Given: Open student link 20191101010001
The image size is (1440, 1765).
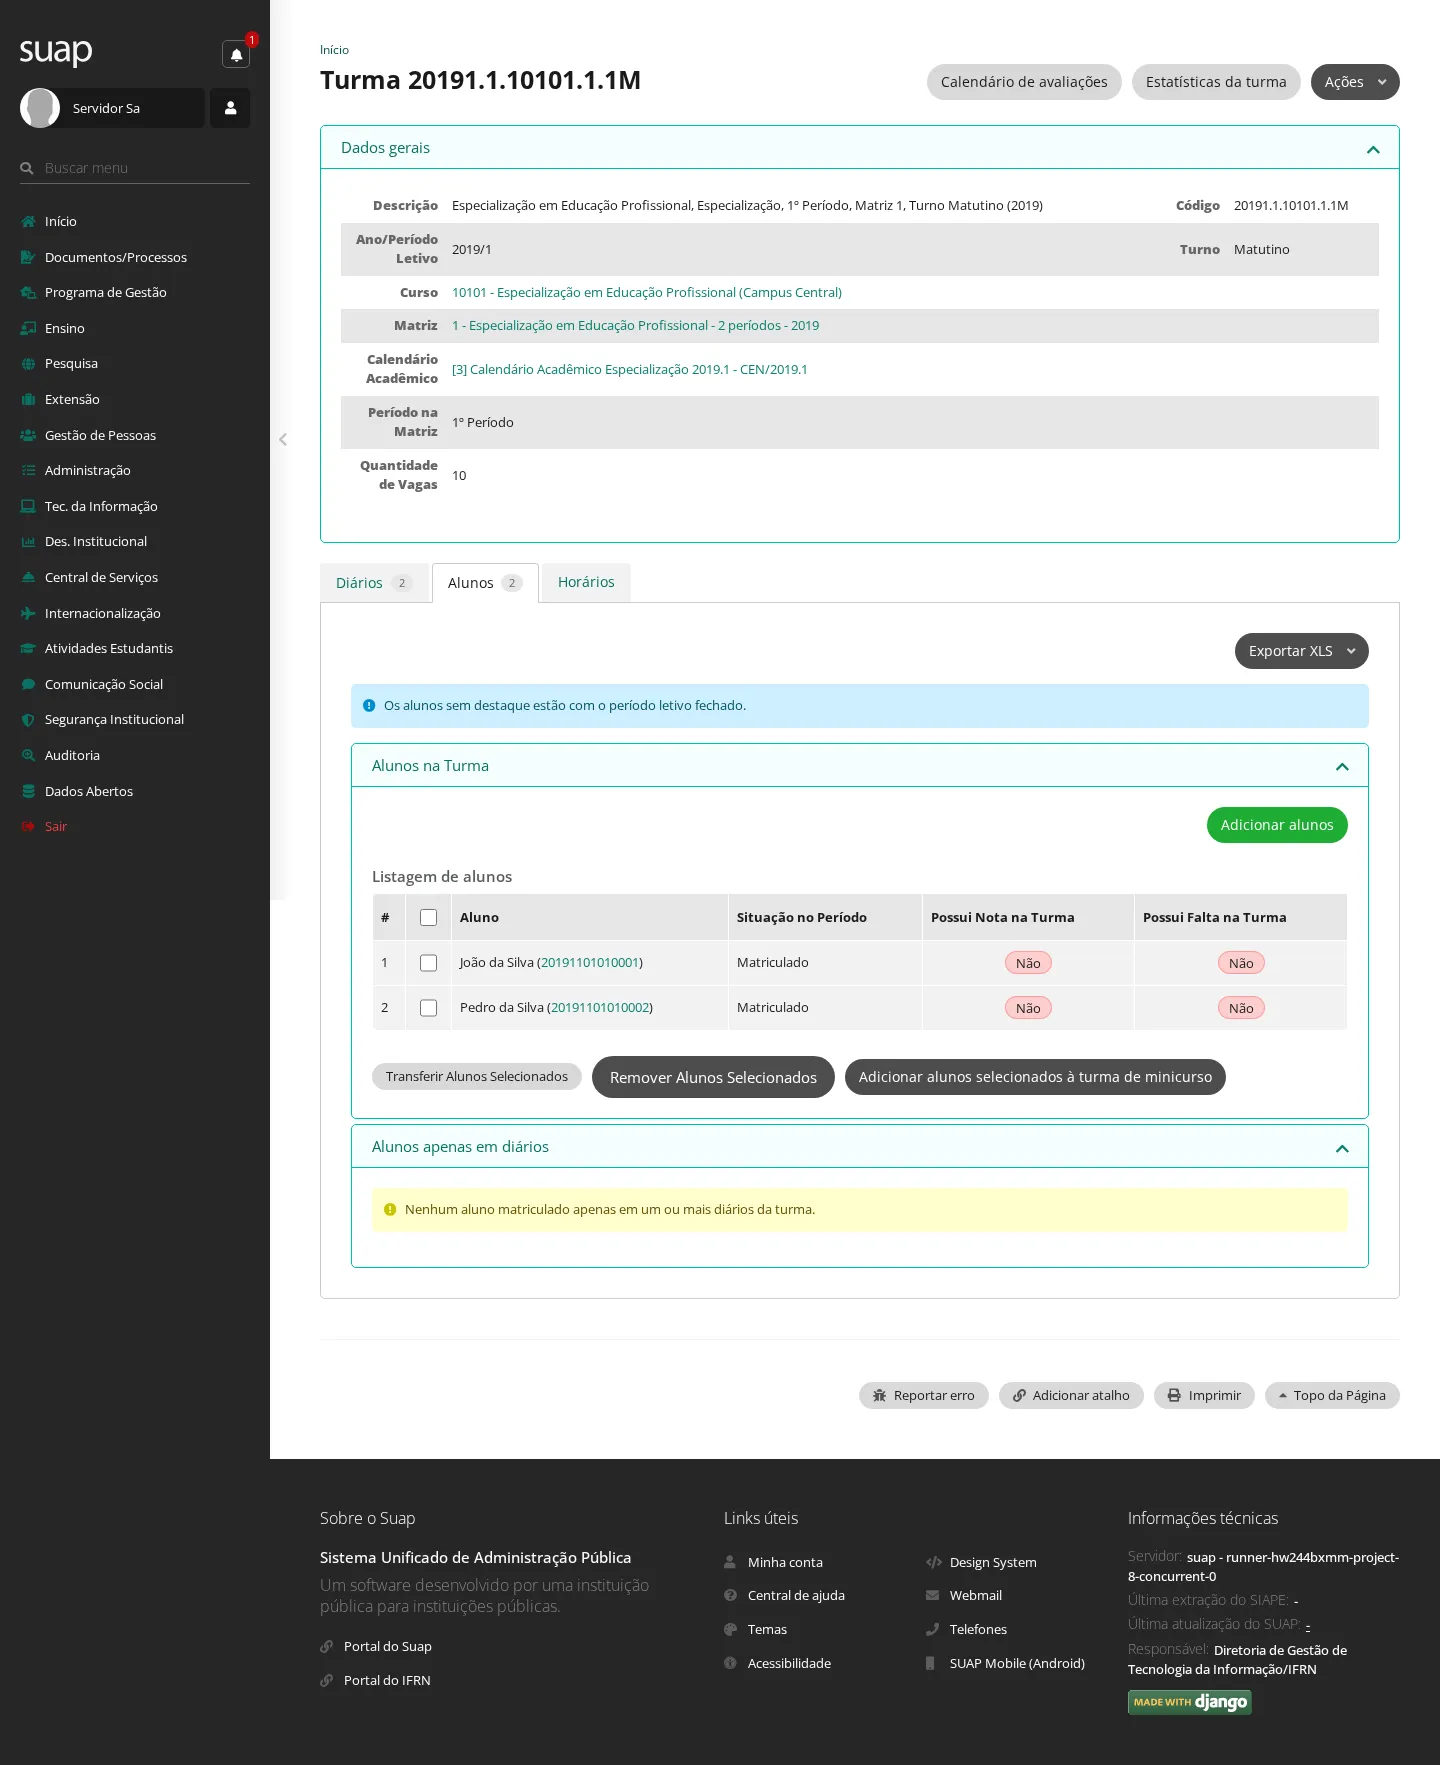Looking at the screenshot, I should coord(590,962).
